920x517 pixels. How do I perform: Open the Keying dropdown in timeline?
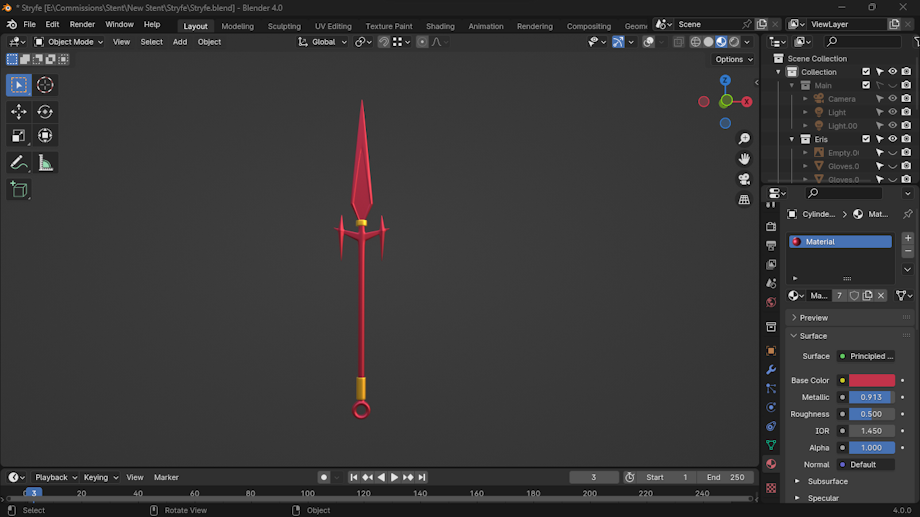click(x=100, y=477)
